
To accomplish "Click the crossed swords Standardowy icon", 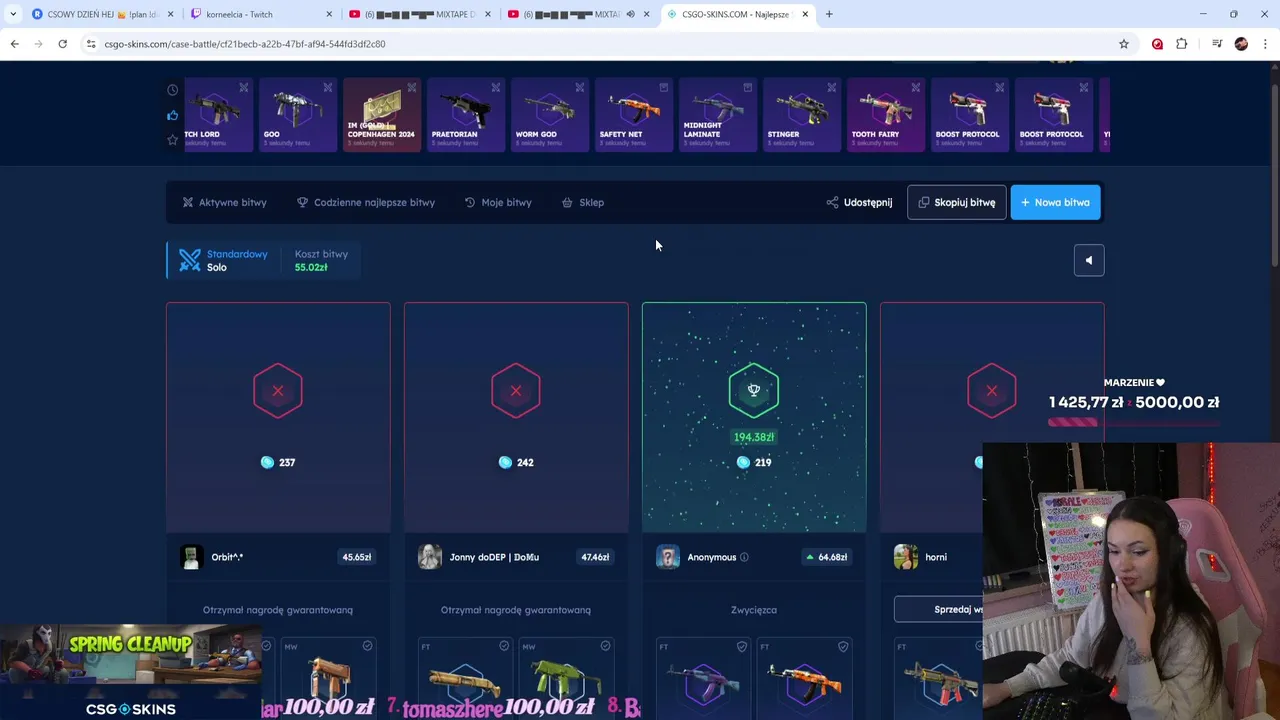I will (x=190, y=260).
